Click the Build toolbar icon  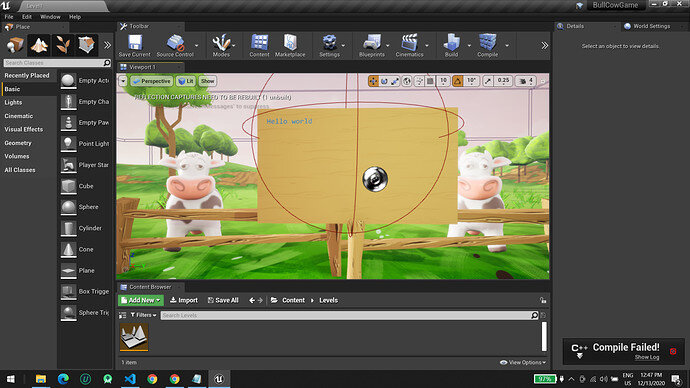tap(451, 46)
